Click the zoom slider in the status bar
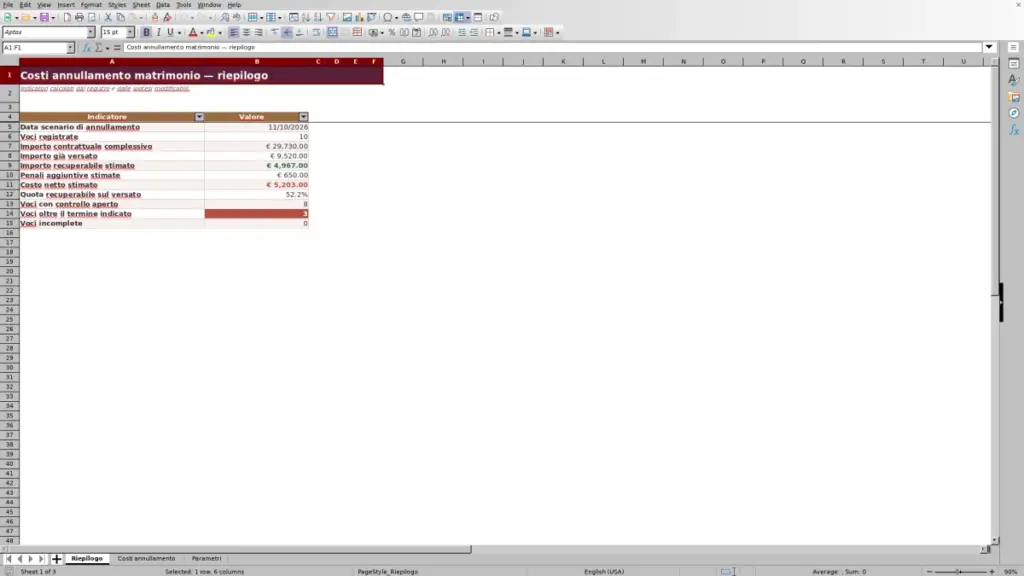 (x=960, y=571)
